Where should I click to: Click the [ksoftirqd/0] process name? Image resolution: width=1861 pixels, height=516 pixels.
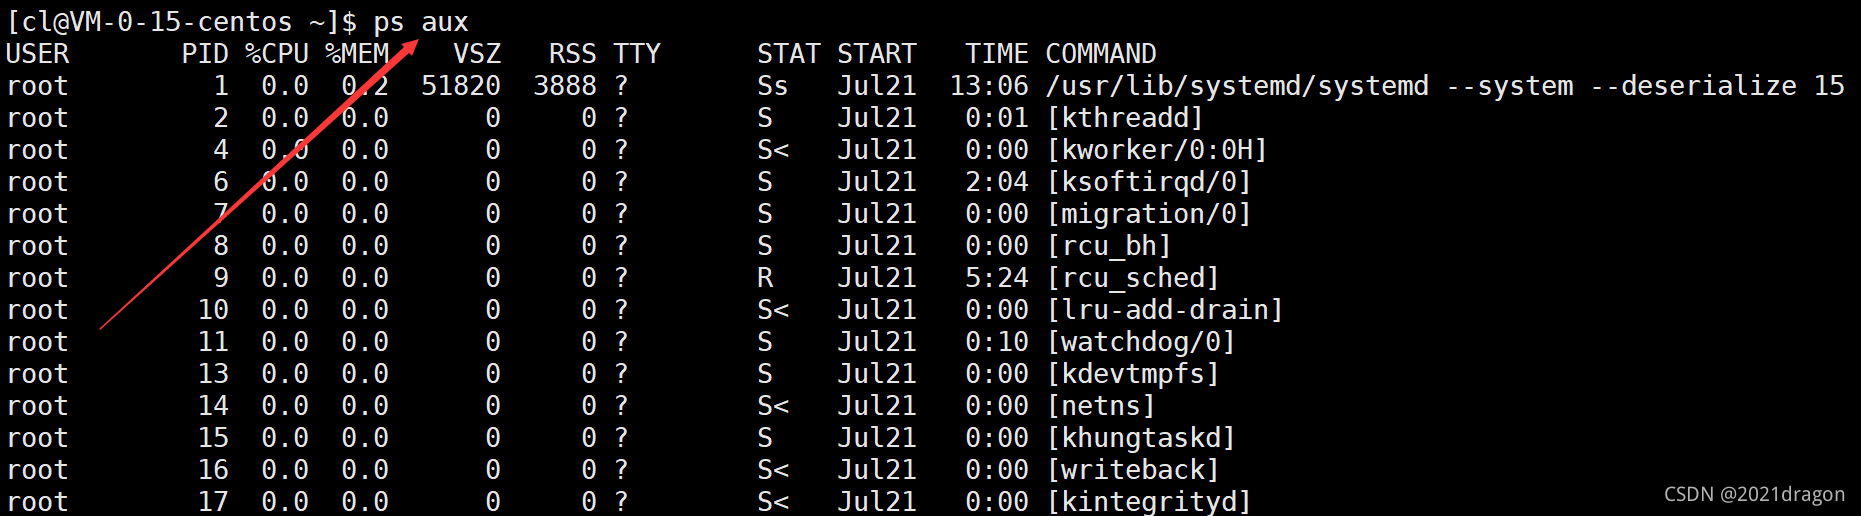pos(1149,182)
